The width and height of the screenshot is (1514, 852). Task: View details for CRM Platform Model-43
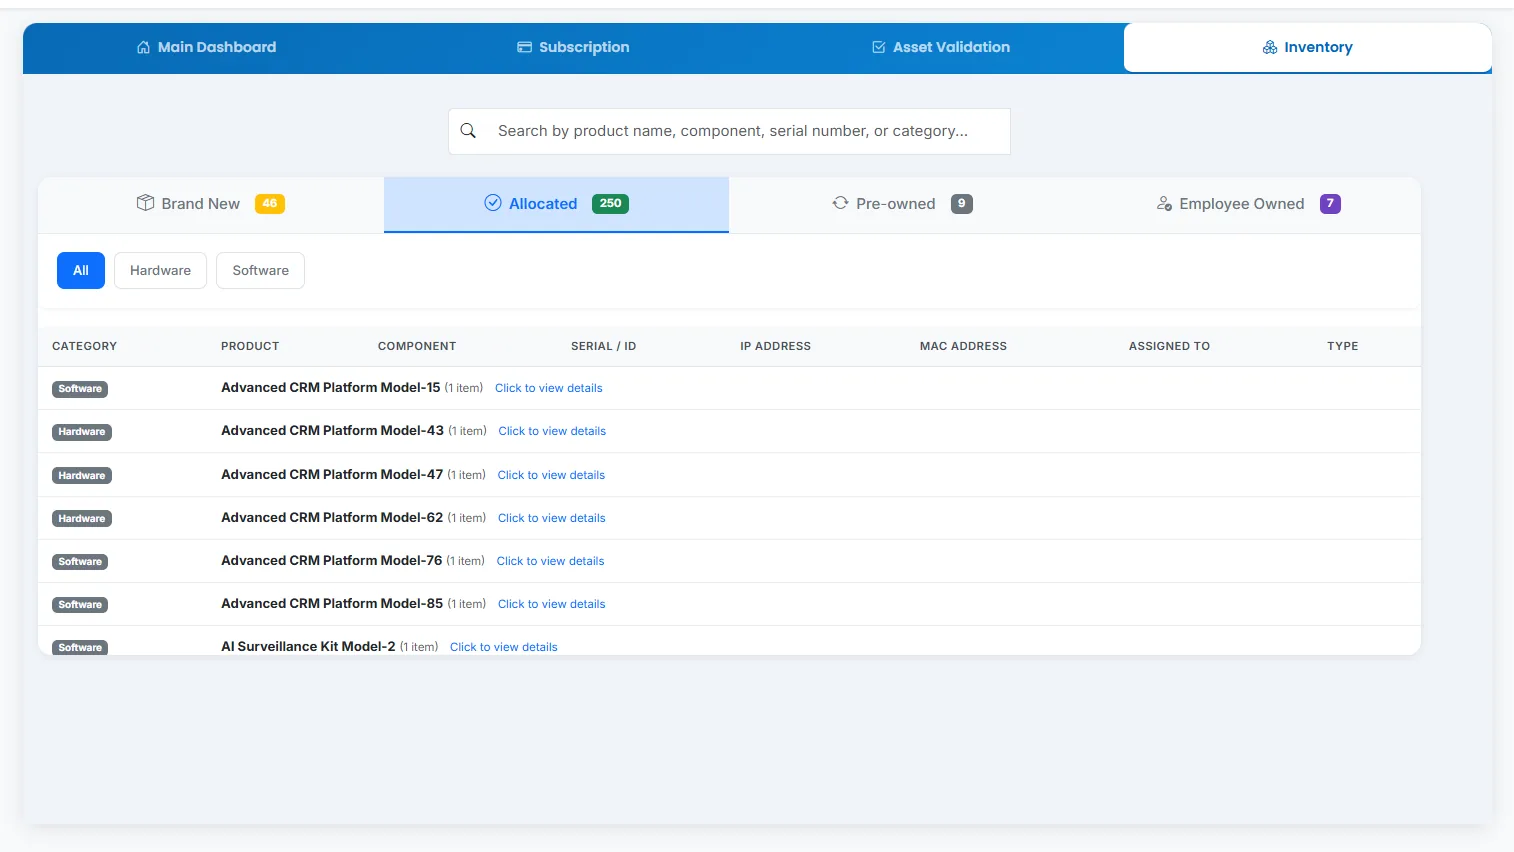coord(552,431)
